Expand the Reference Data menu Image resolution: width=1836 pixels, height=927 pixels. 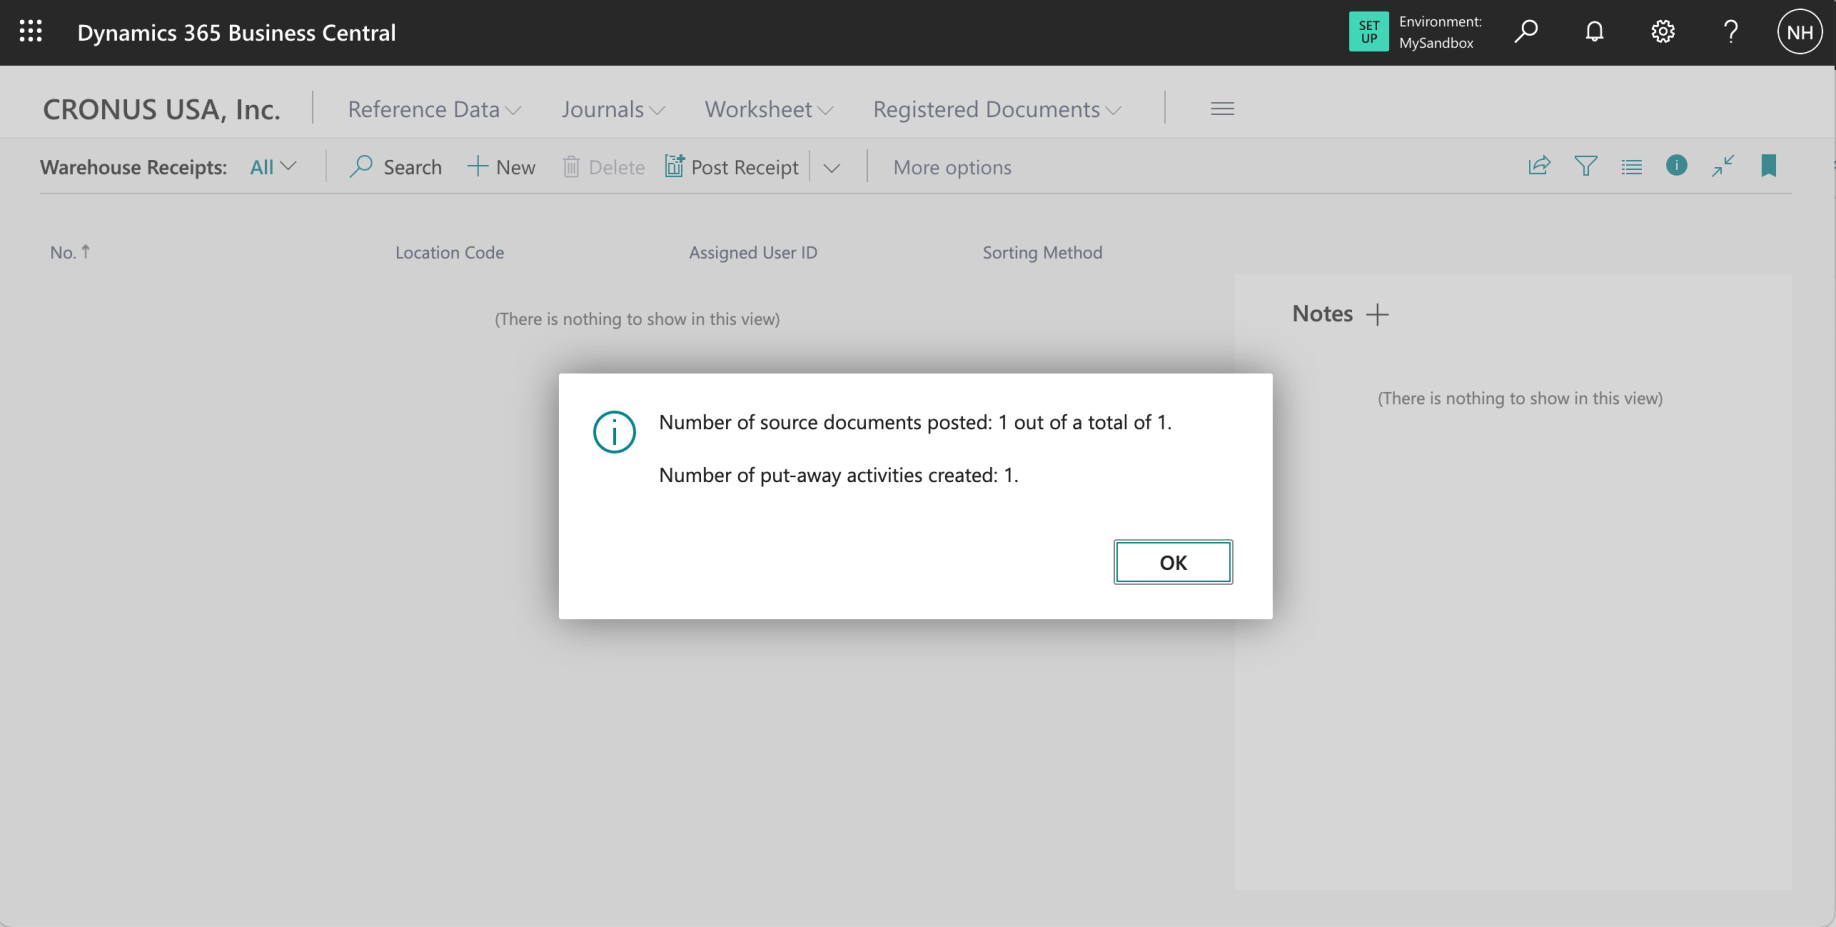tap(435, 109)
